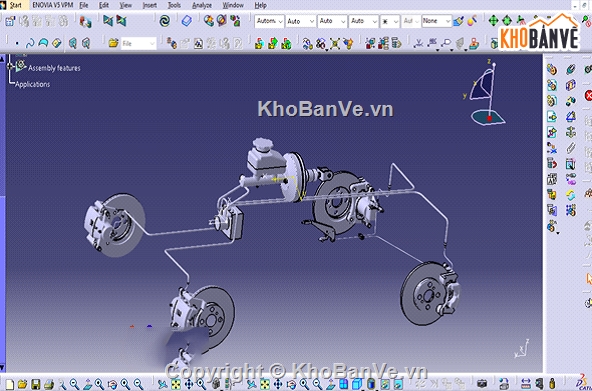Viewport: 592px width, 391px height.
Task: Click the spiral Update icon in top toolbar
Action: 165,21
